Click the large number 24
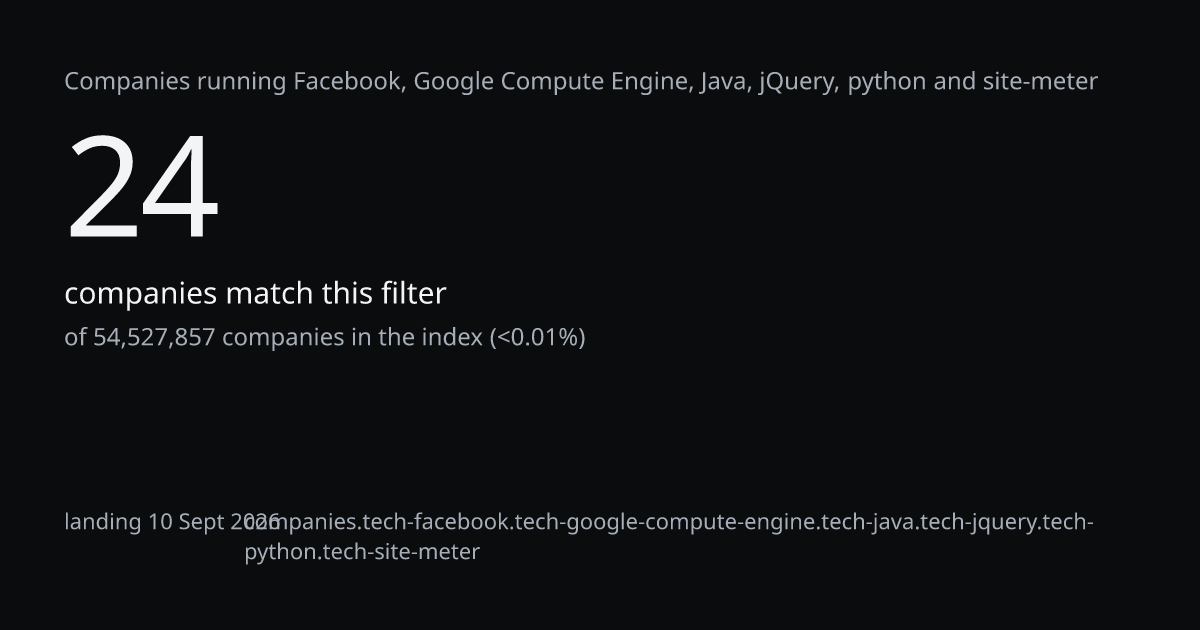 pos(142,188)
